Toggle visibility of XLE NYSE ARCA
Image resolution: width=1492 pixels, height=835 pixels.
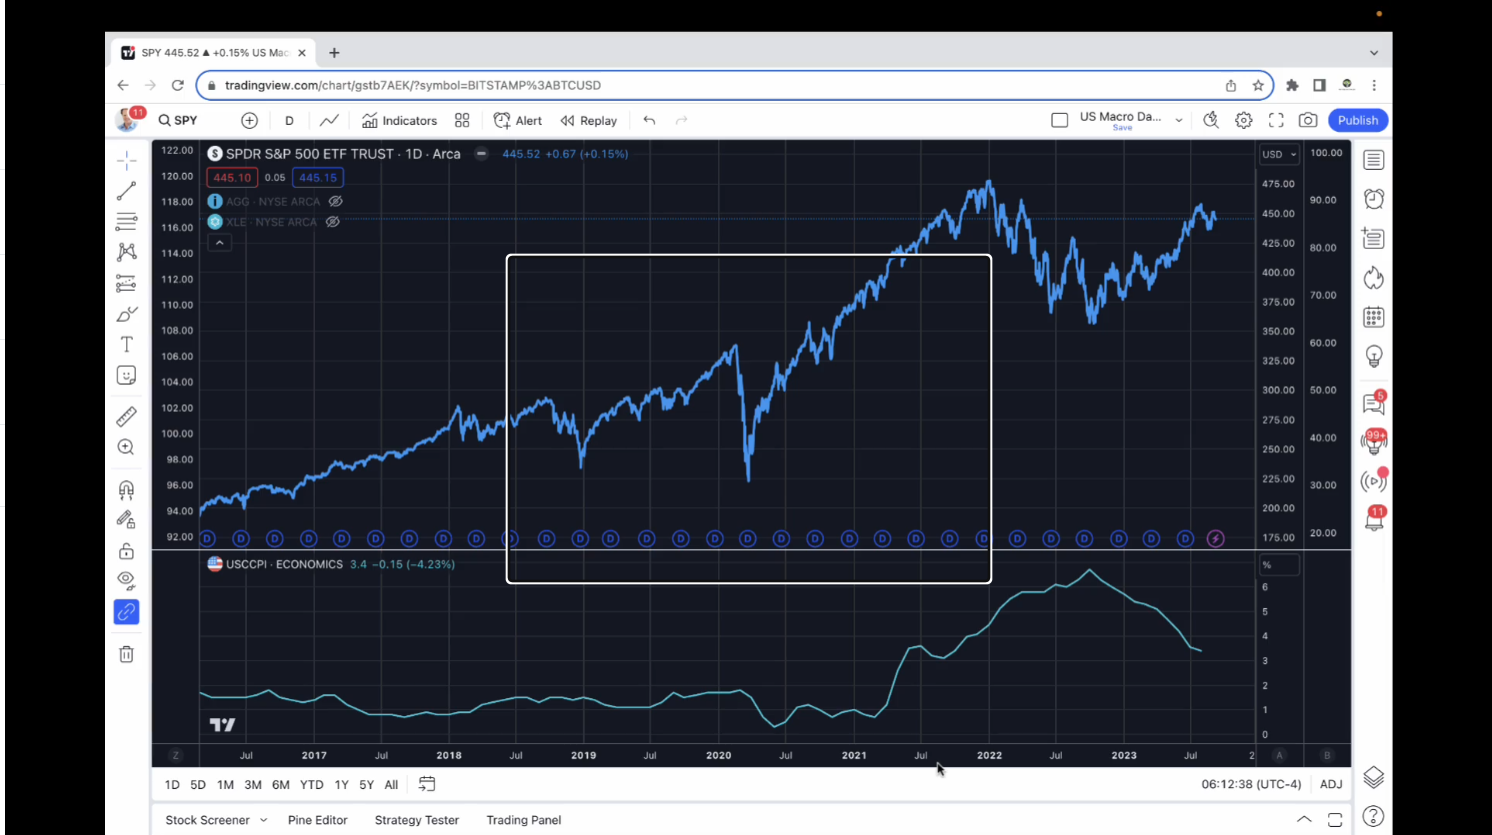[x=333, y=222]
